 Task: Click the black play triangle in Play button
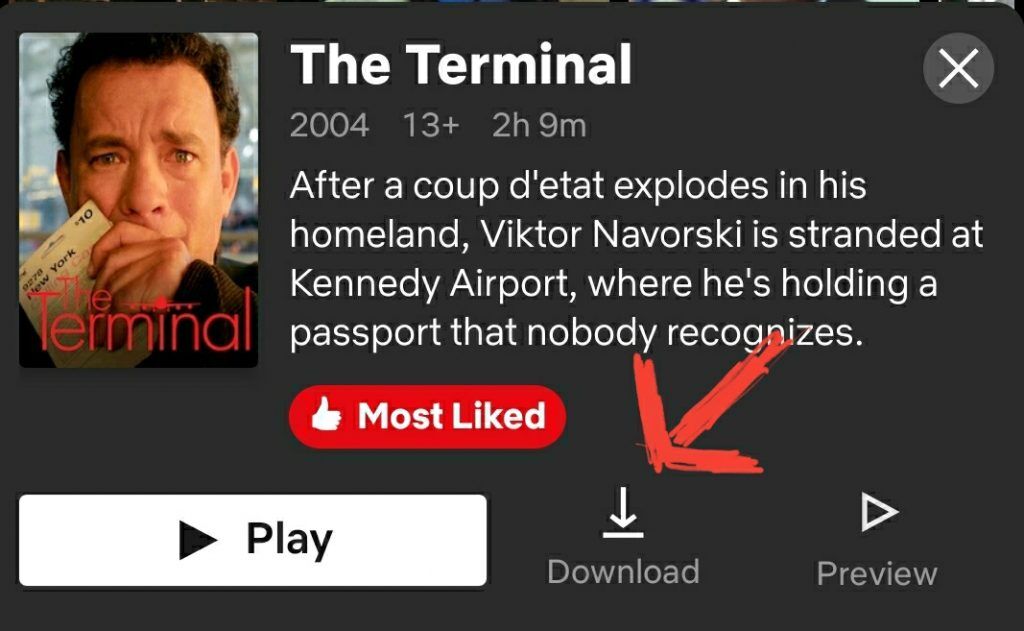tap(197, 540)
